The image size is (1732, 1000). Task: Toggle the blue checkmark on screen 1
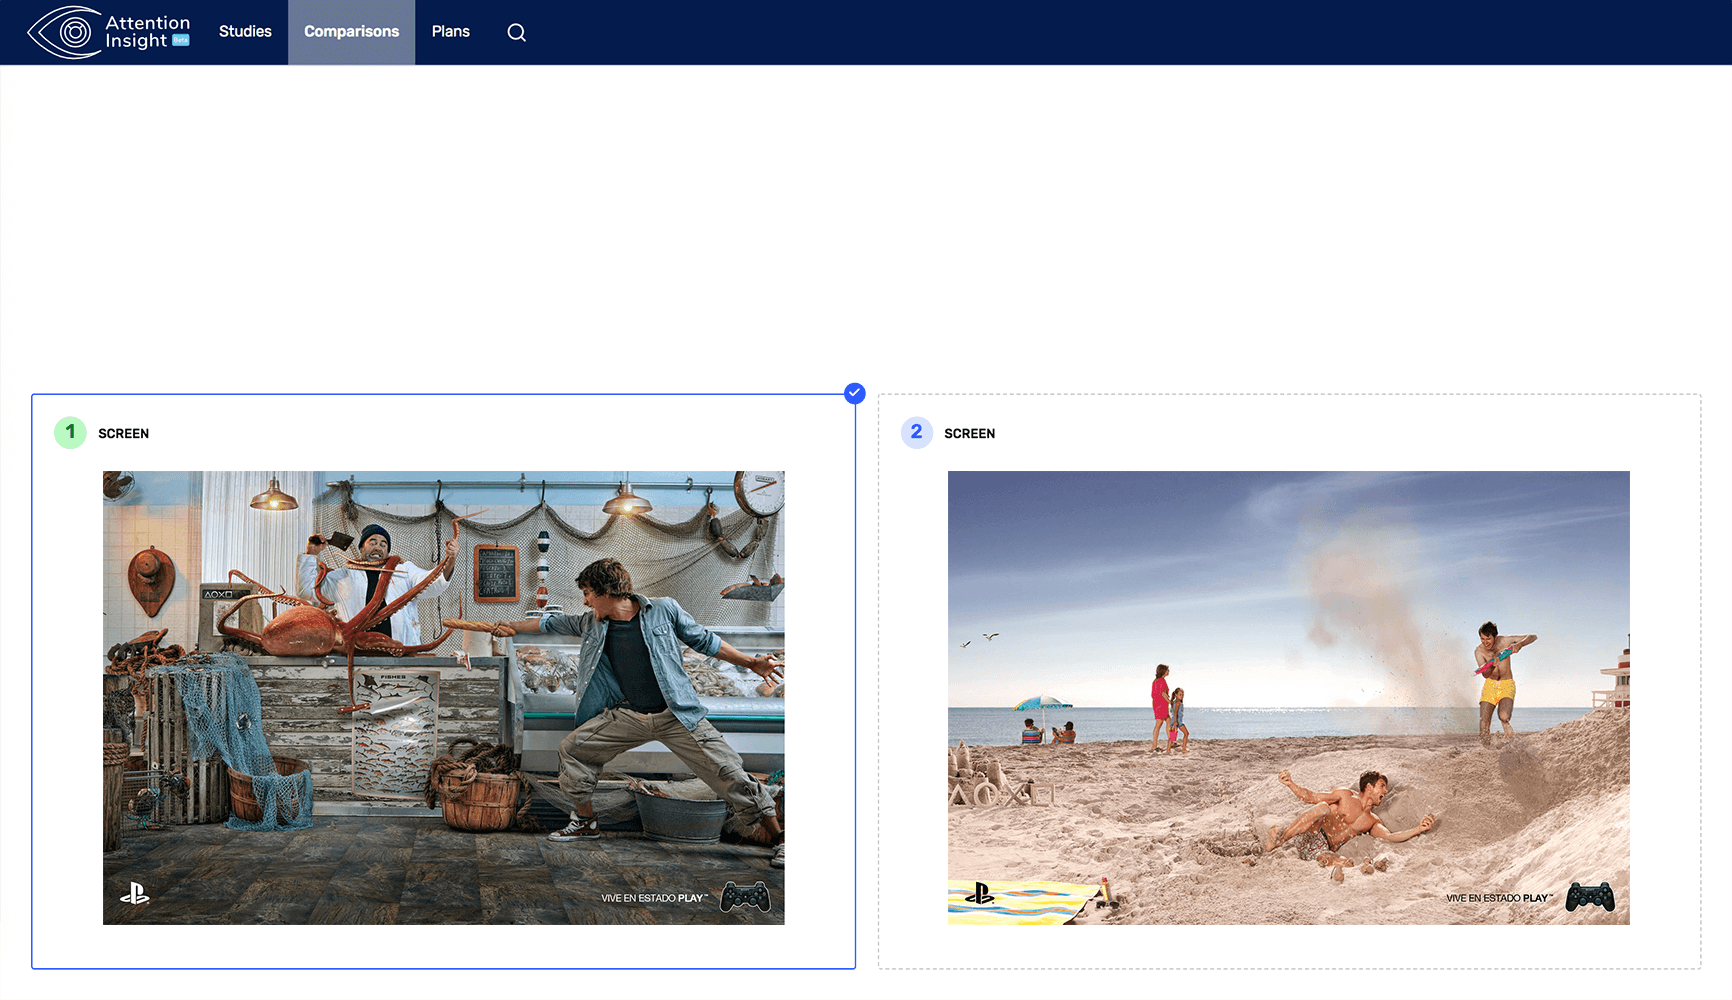click(x=854, y=393)
